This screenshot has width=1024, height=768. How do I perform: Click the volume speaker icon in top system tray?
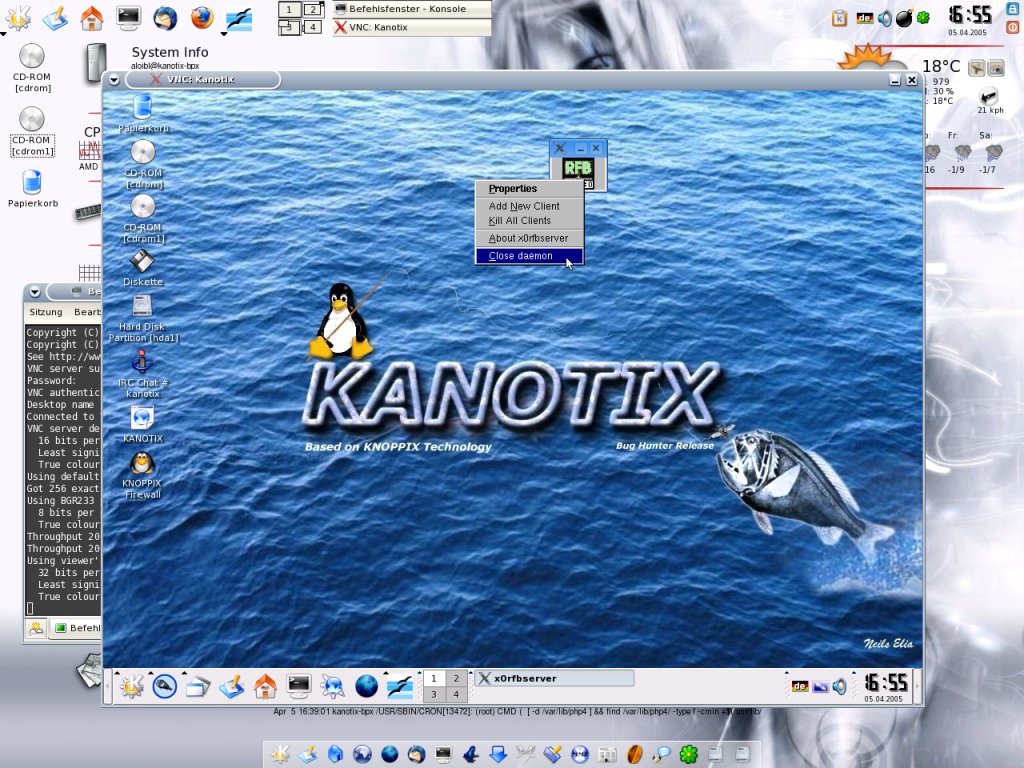click(x=884, y=18)
